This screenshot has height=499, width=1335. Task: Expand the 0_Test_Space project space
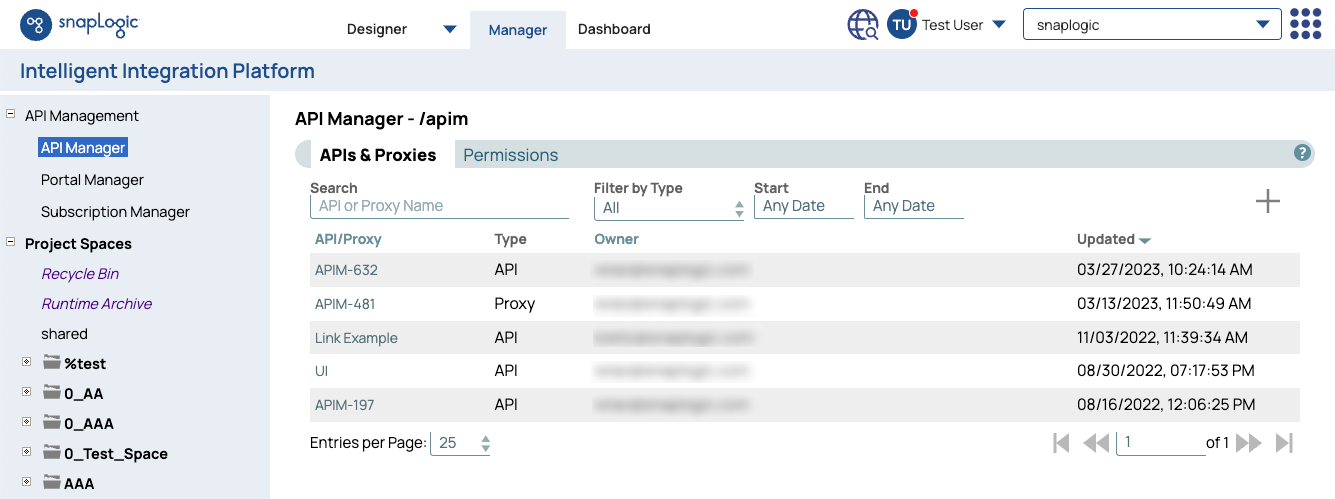click(27, 452)
